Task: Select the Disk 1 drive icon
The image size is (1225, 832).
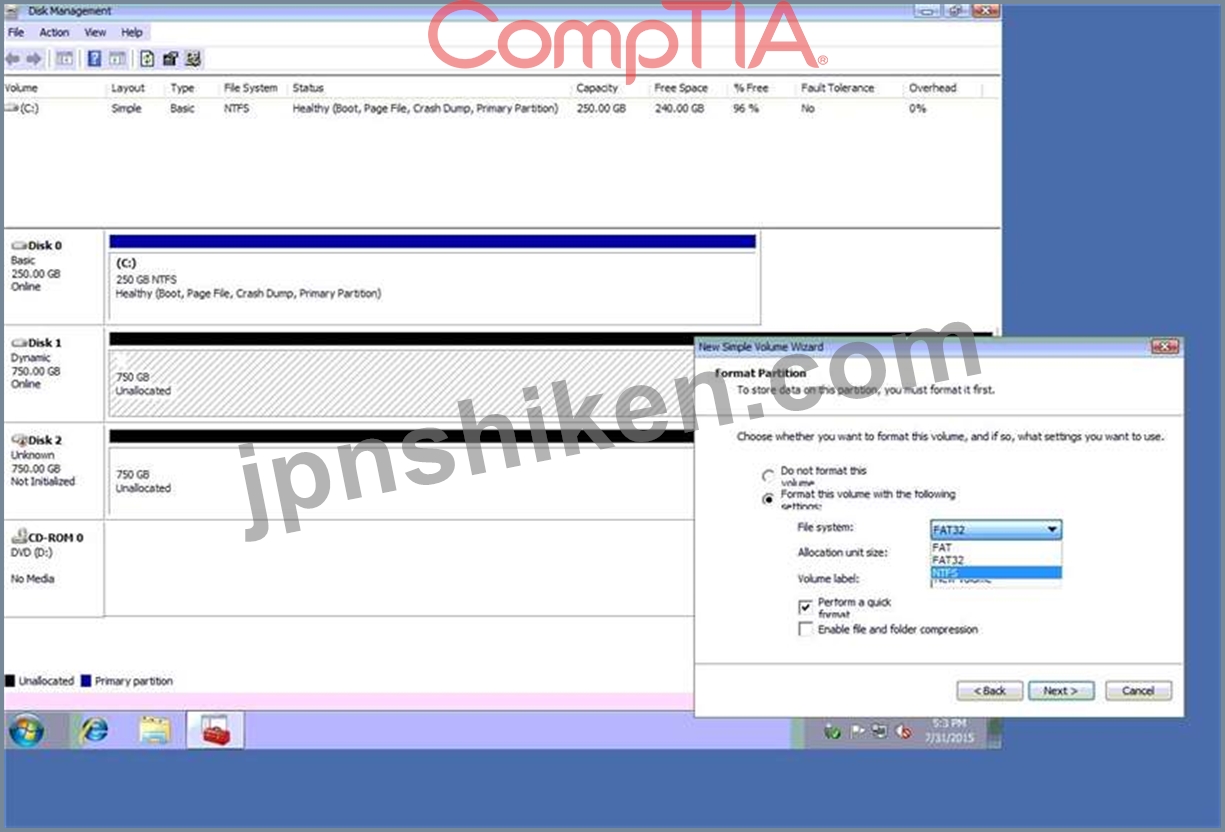Action: [x=19, y=343]
